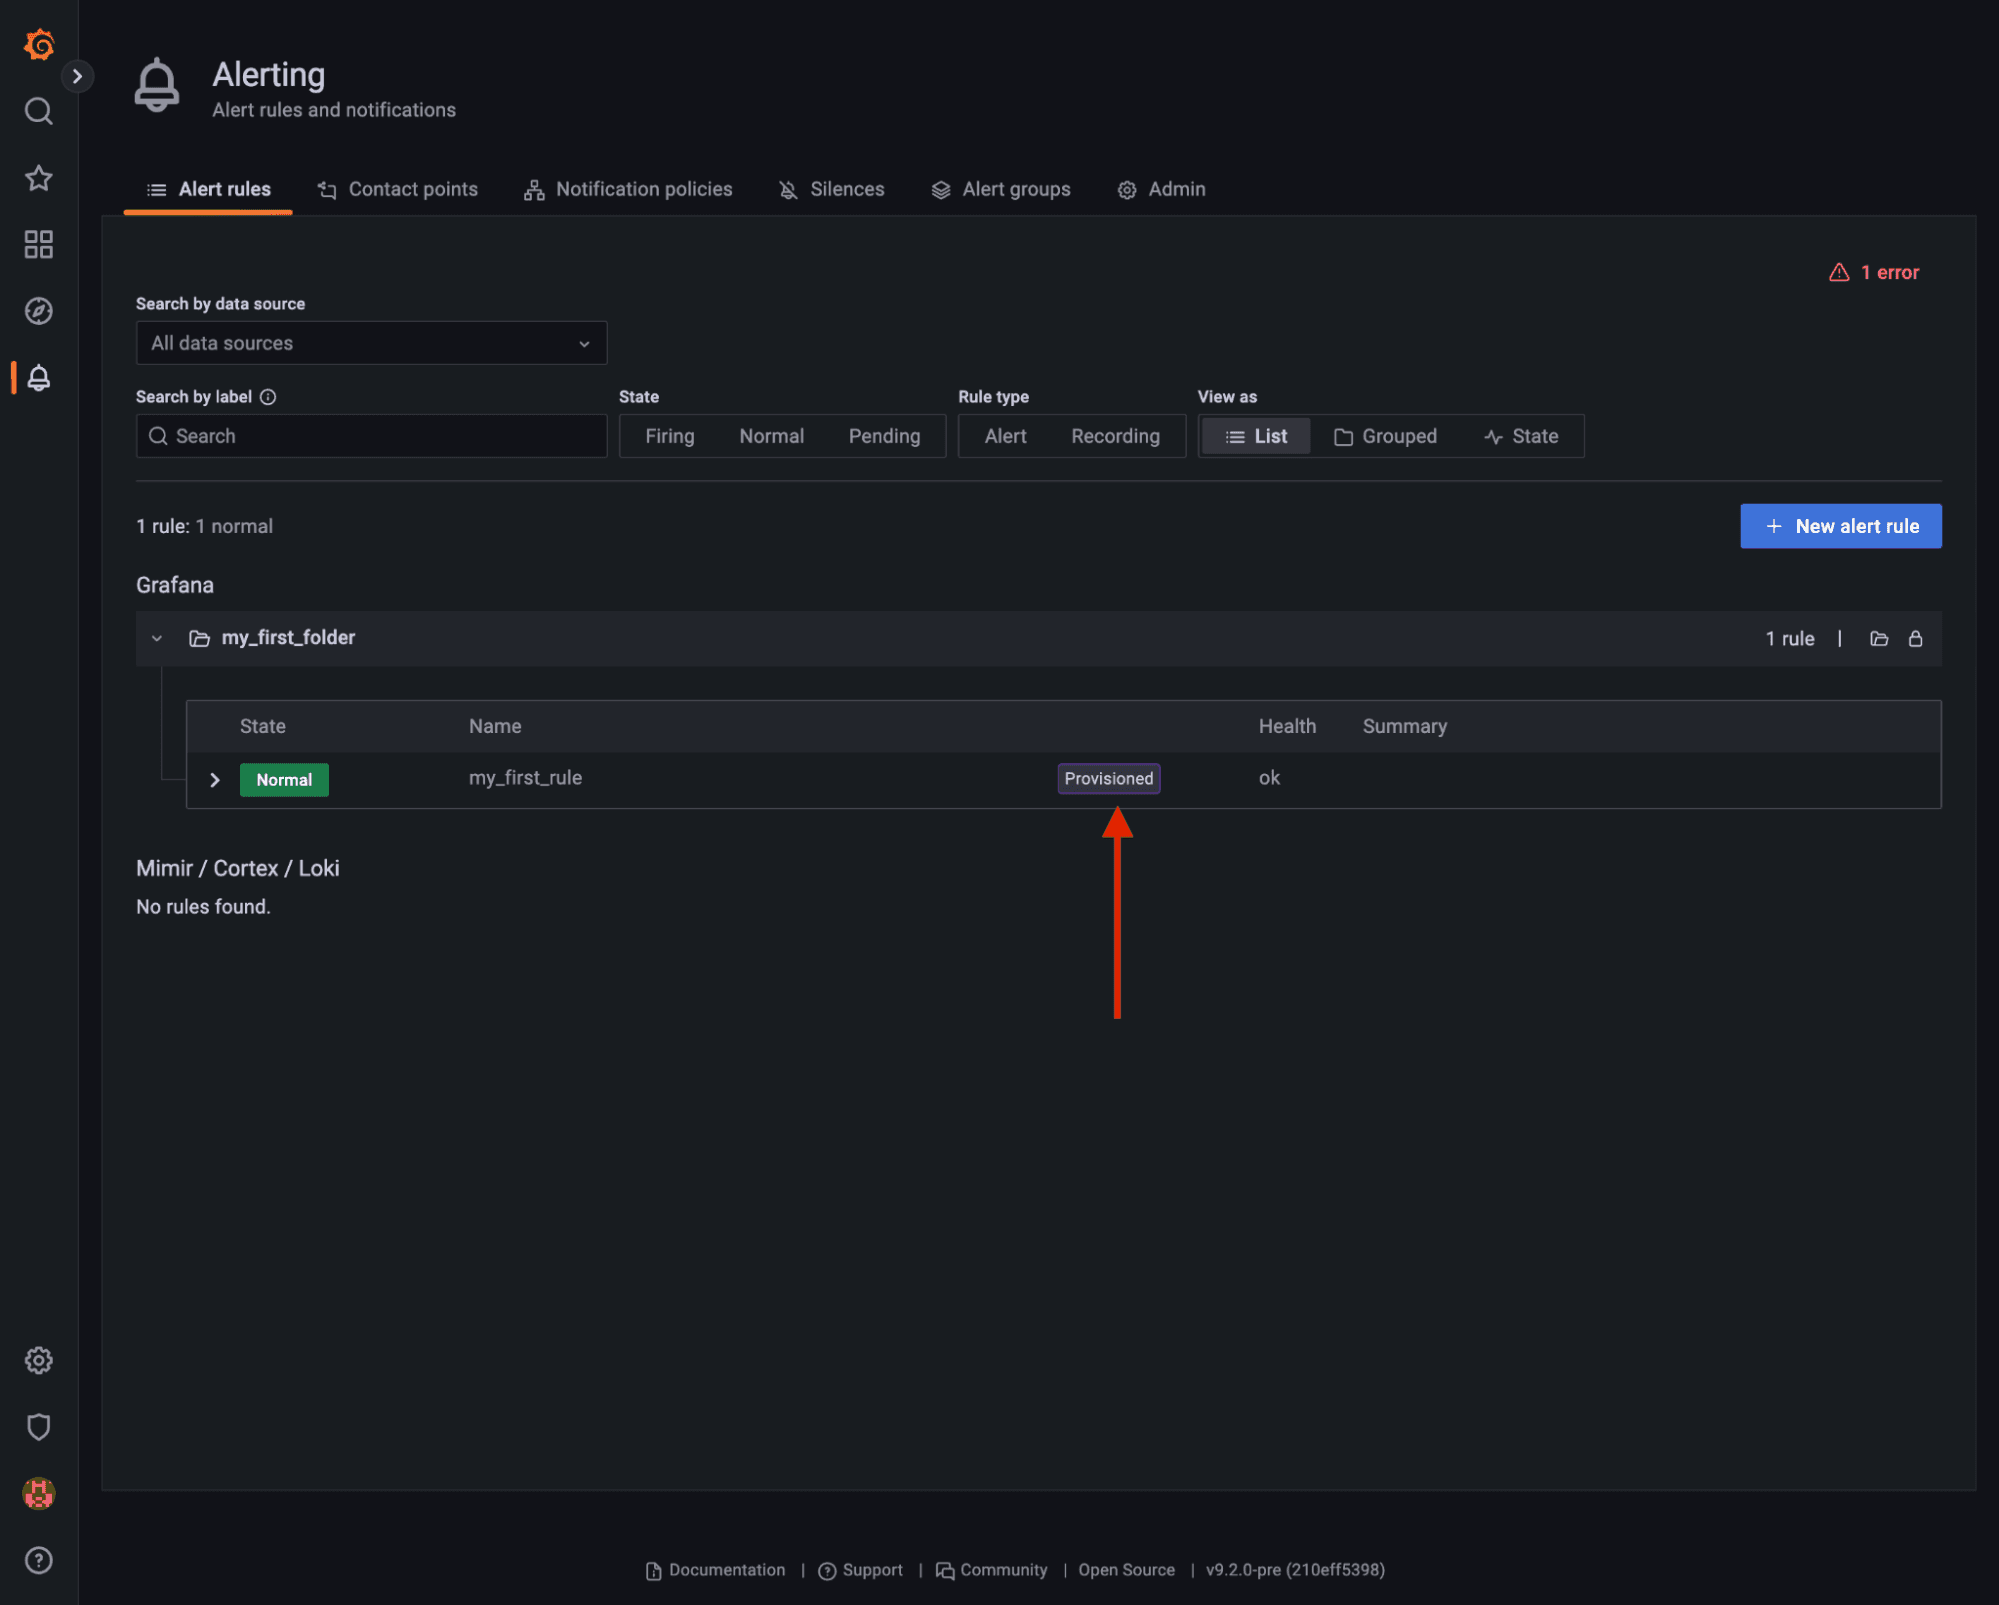This screenshot has width=1999, height=1605.
Task: Open the Grafana search pane
Action: pos(38,111)
